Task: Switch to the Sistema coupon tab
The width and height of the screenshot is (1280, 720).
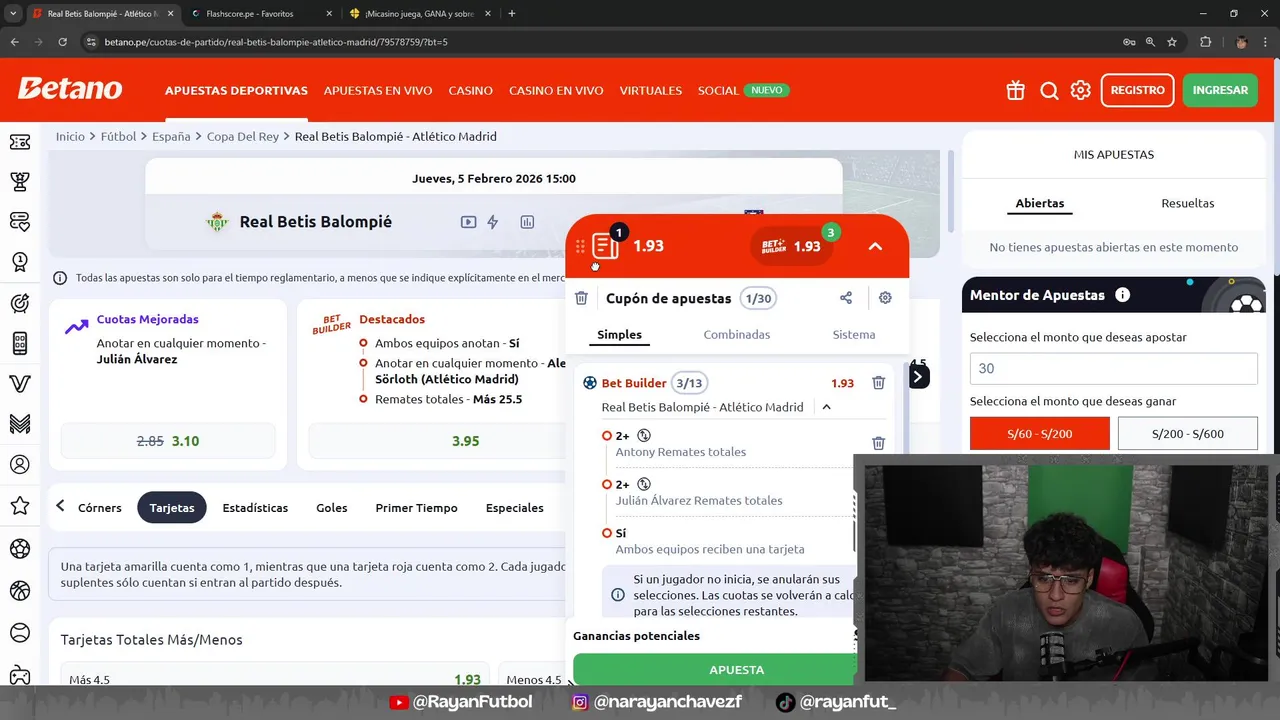Action: (x=854, y=335)
